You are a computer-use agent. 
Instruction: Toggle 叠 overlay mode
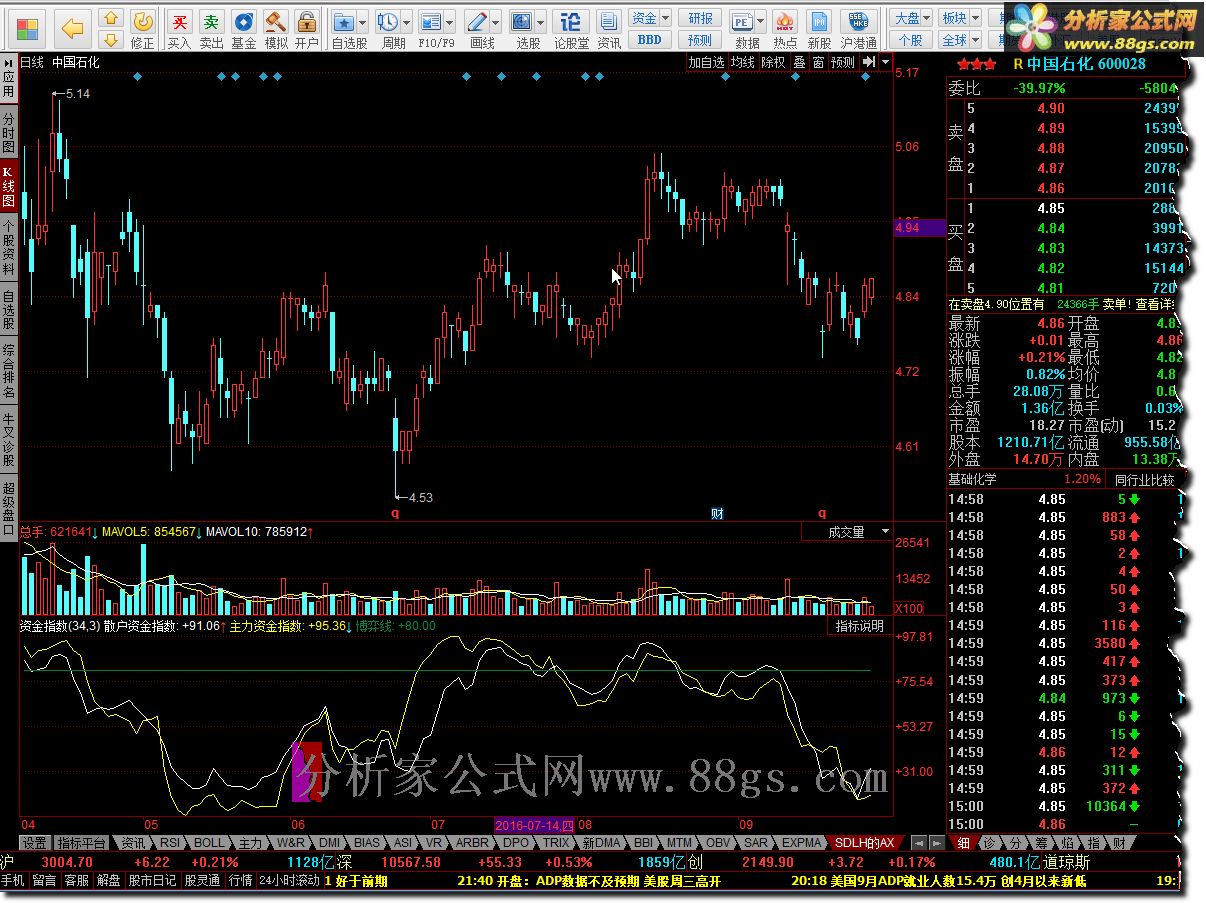(x=799, y=62)
